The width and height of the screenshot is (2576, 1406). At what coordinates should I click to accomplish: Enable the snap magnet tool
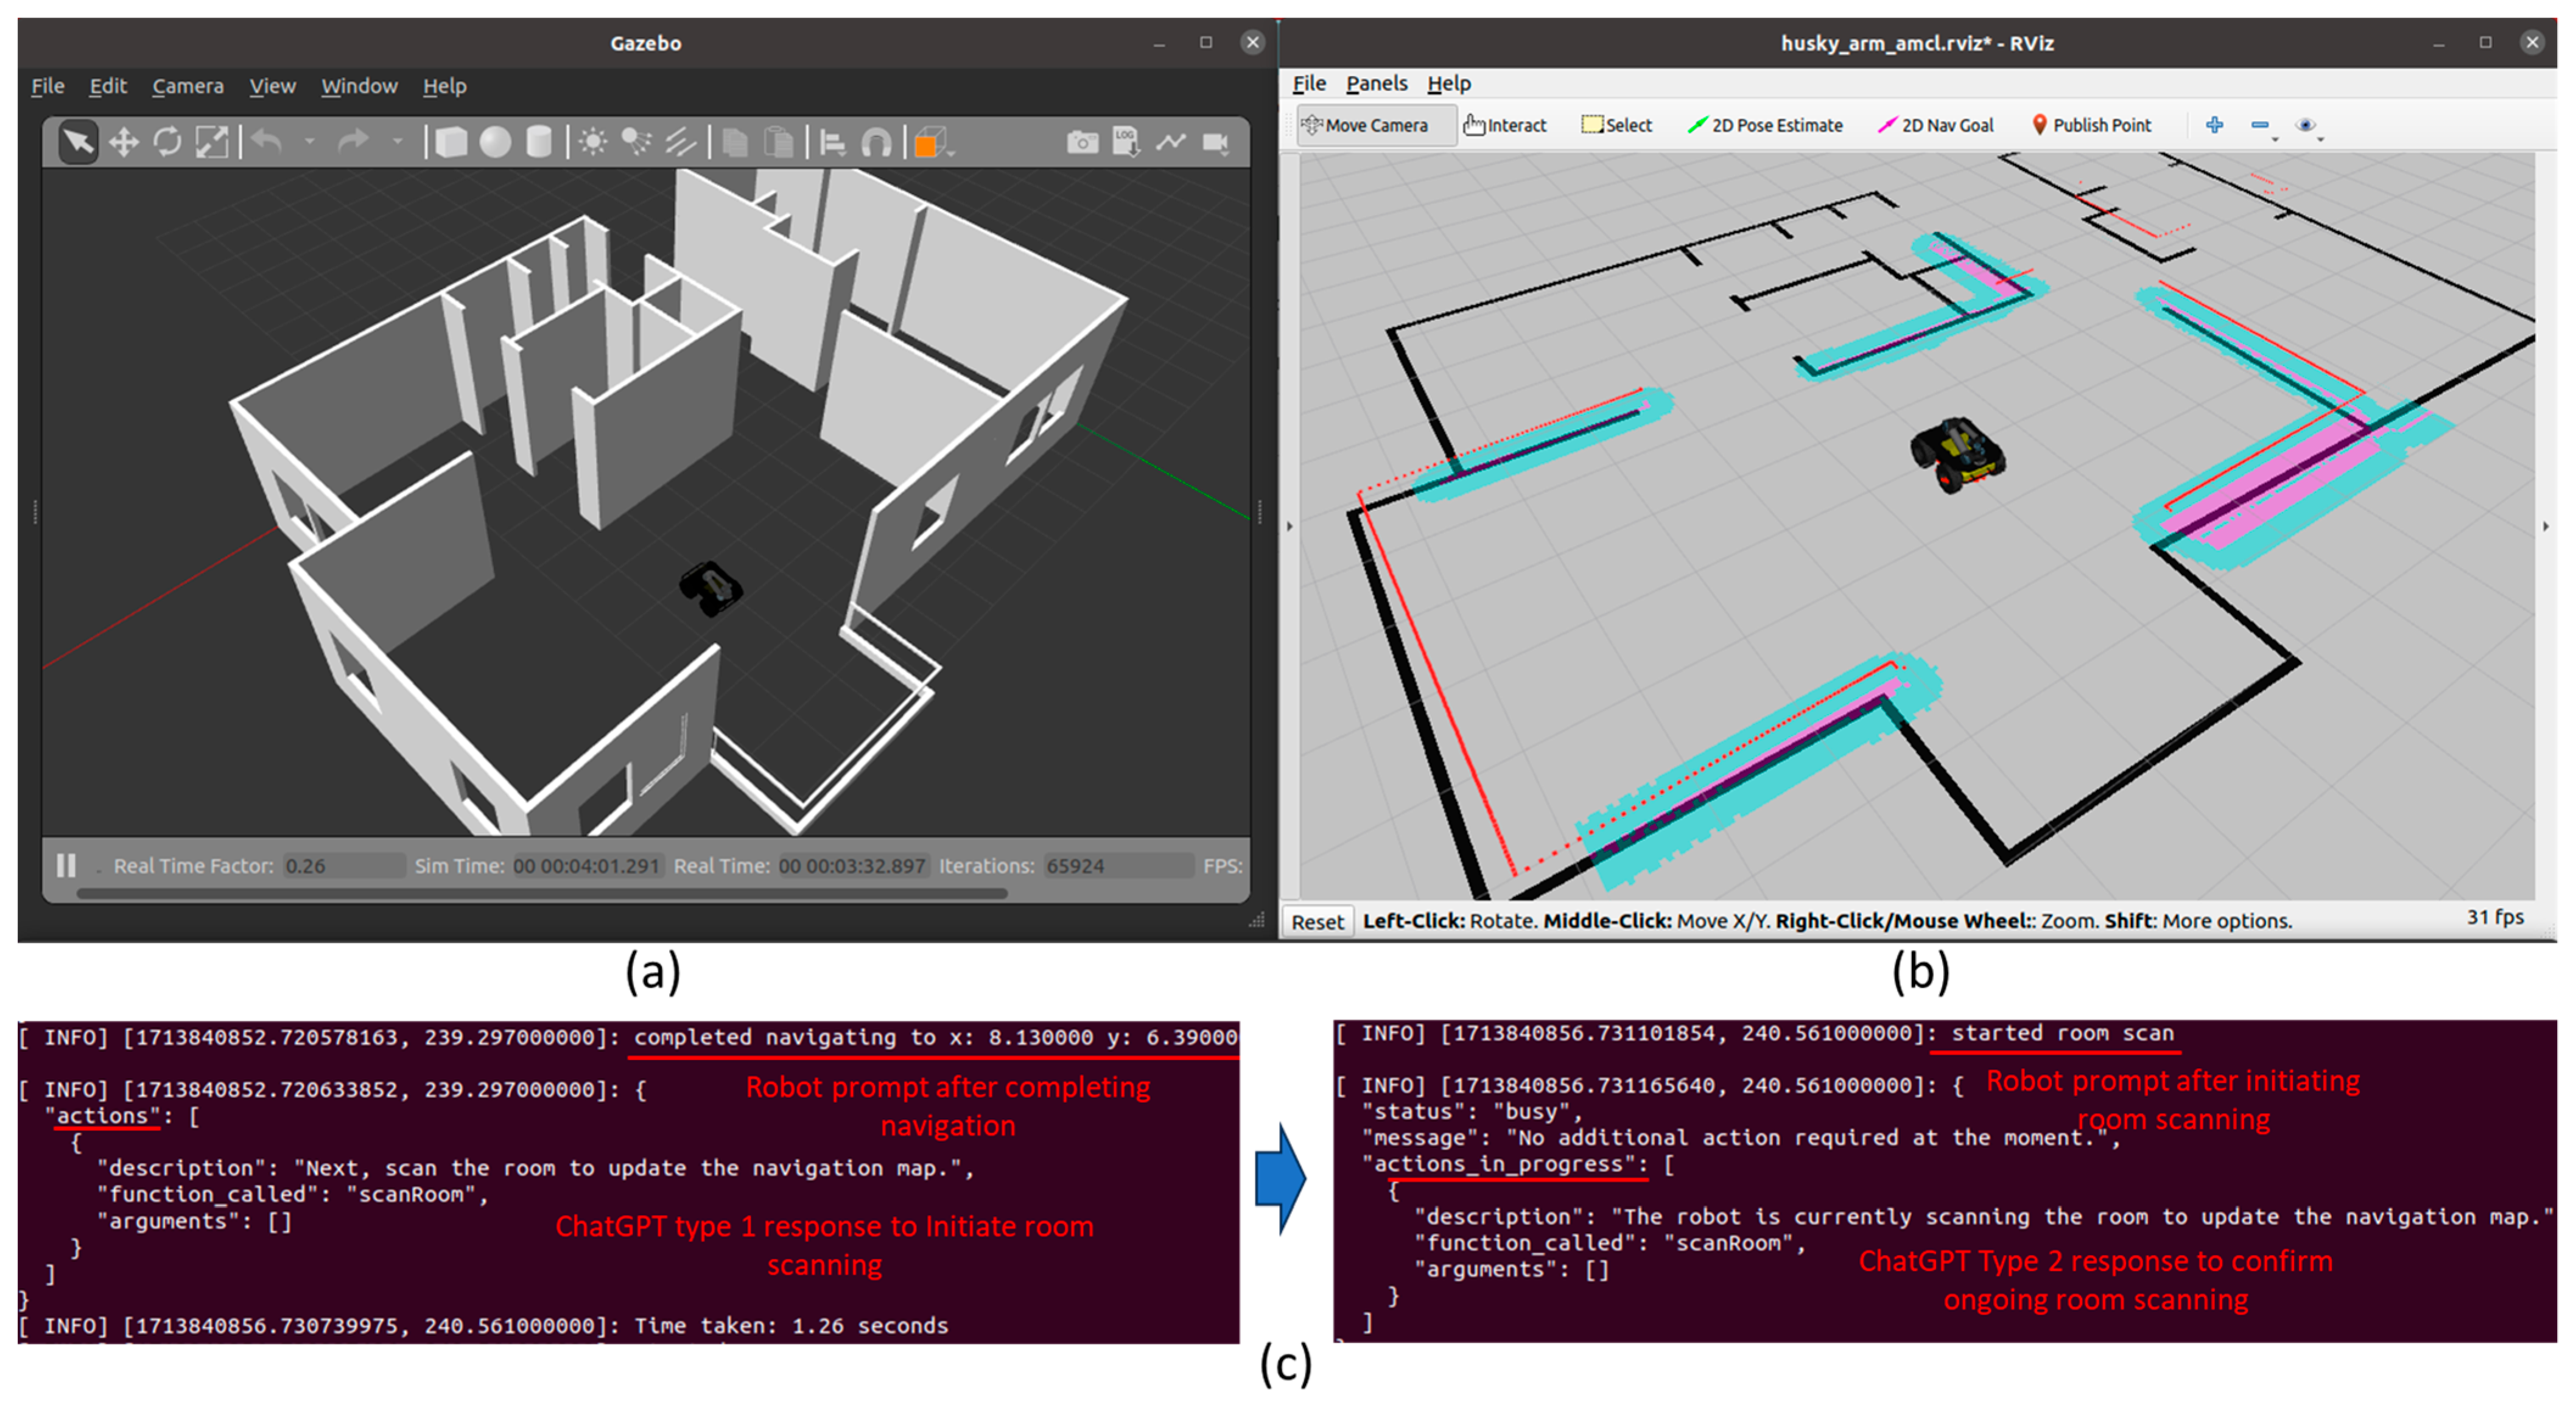coord(877,142)
